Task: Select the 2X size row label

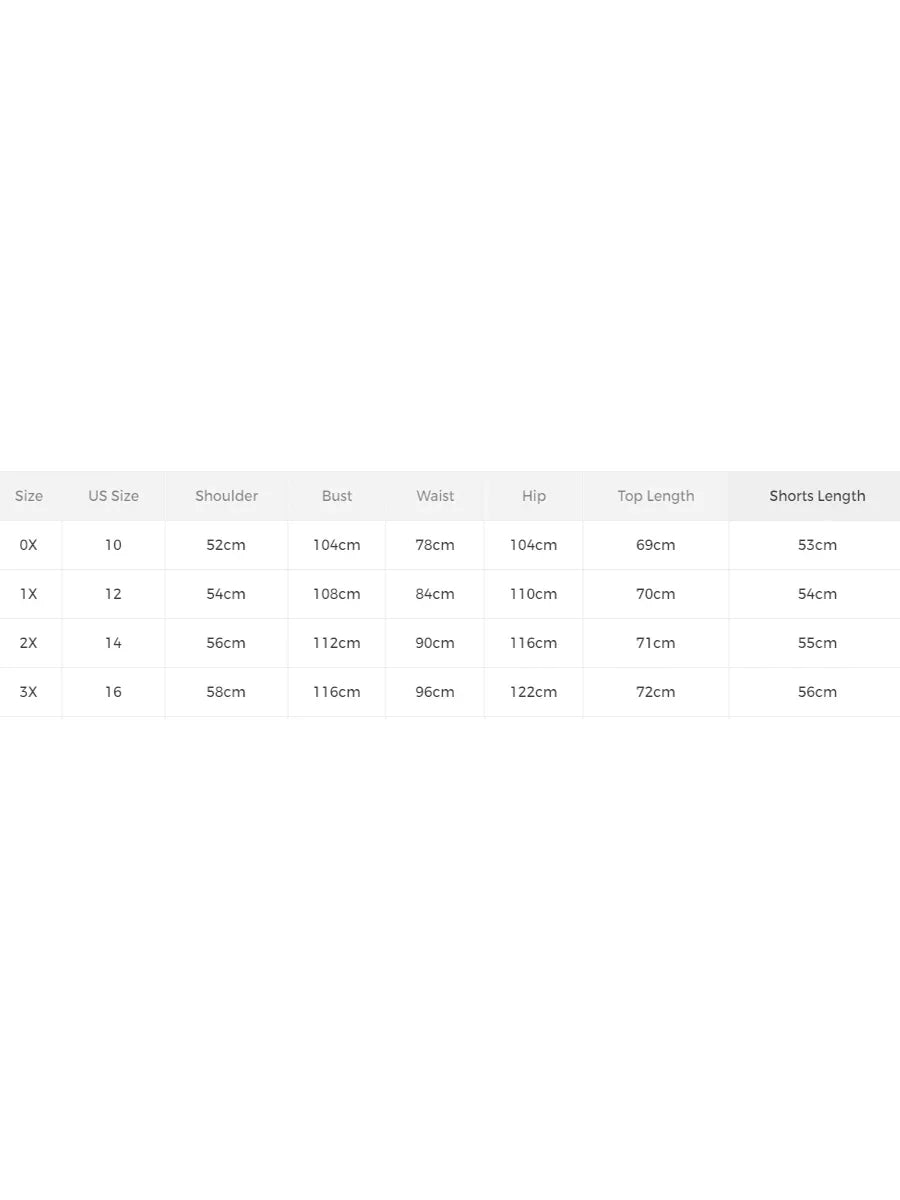Action: (x=29, y=643)
